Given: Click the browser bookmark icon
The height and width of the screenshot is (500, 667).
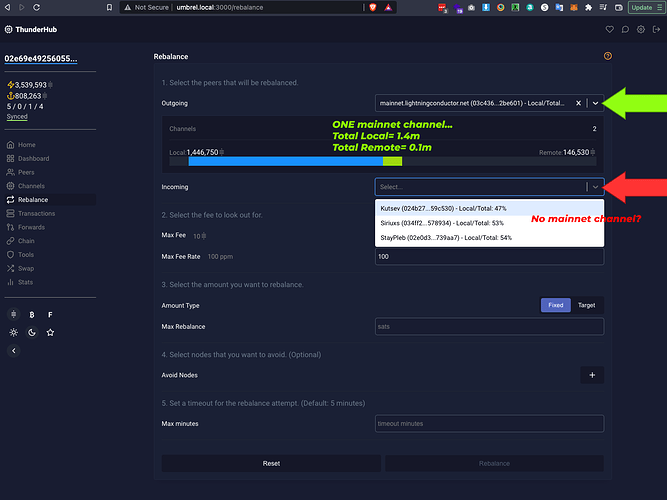Looking at the screenshot, I should tap(109, 7).
